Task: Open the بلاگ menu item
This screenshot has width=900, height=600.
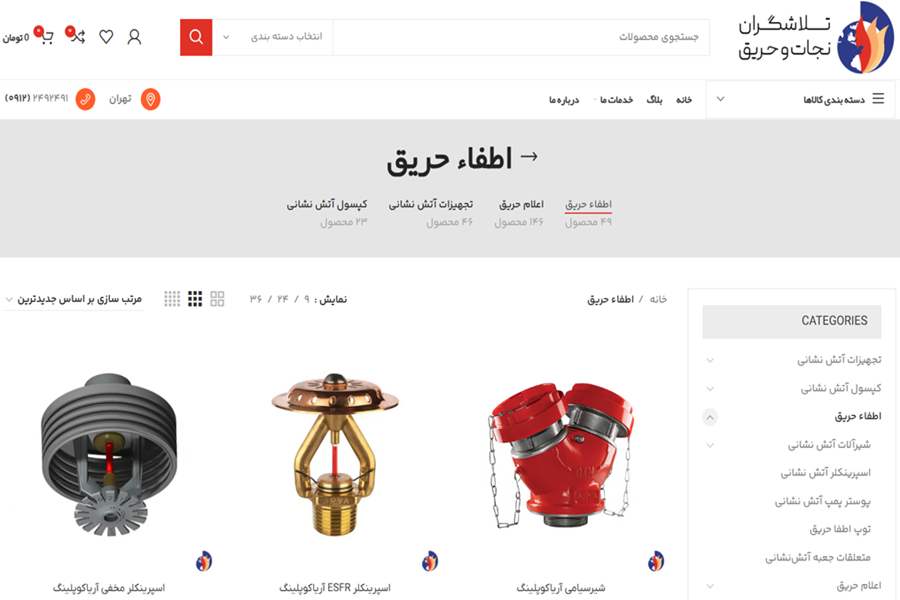Action: [x=654, y=100]
